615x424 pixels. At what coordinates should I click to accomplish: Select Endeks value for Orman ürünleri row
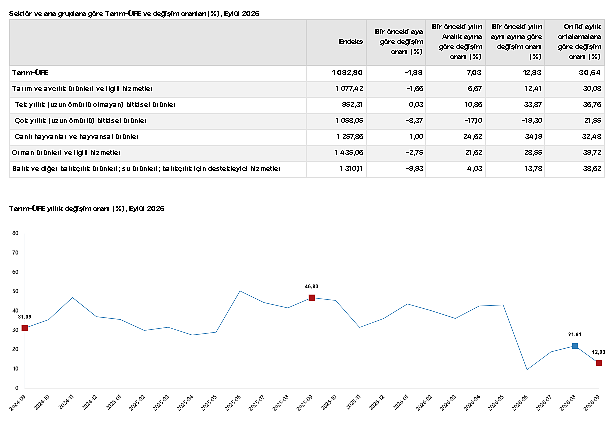pos(349,153)
